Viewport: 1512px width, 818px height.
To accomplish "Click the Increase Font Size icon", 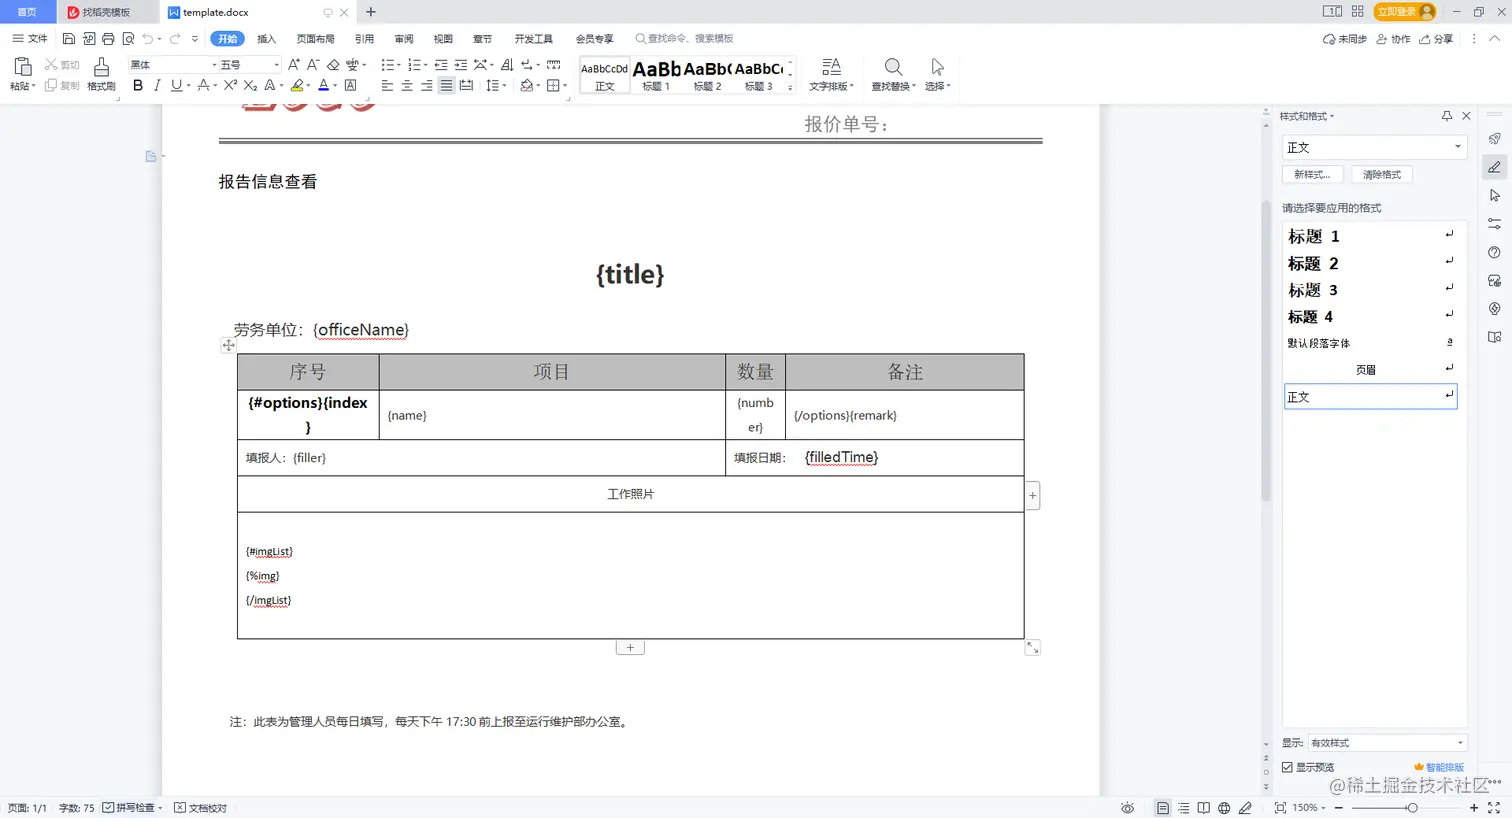I will (294, 65).
